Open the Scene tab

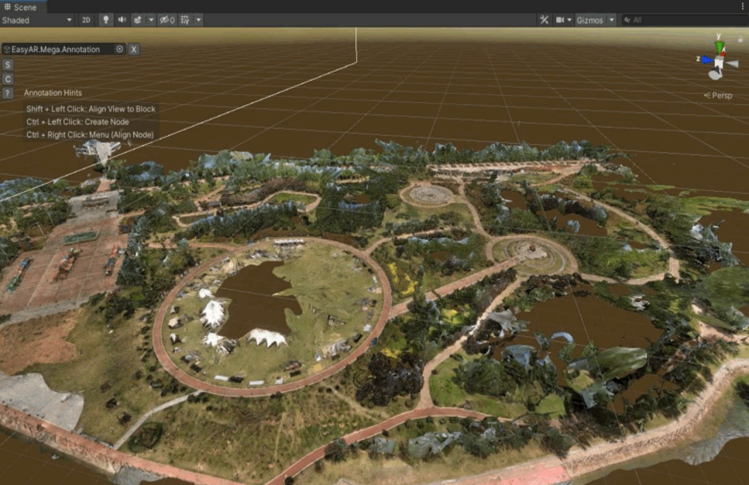20,6
